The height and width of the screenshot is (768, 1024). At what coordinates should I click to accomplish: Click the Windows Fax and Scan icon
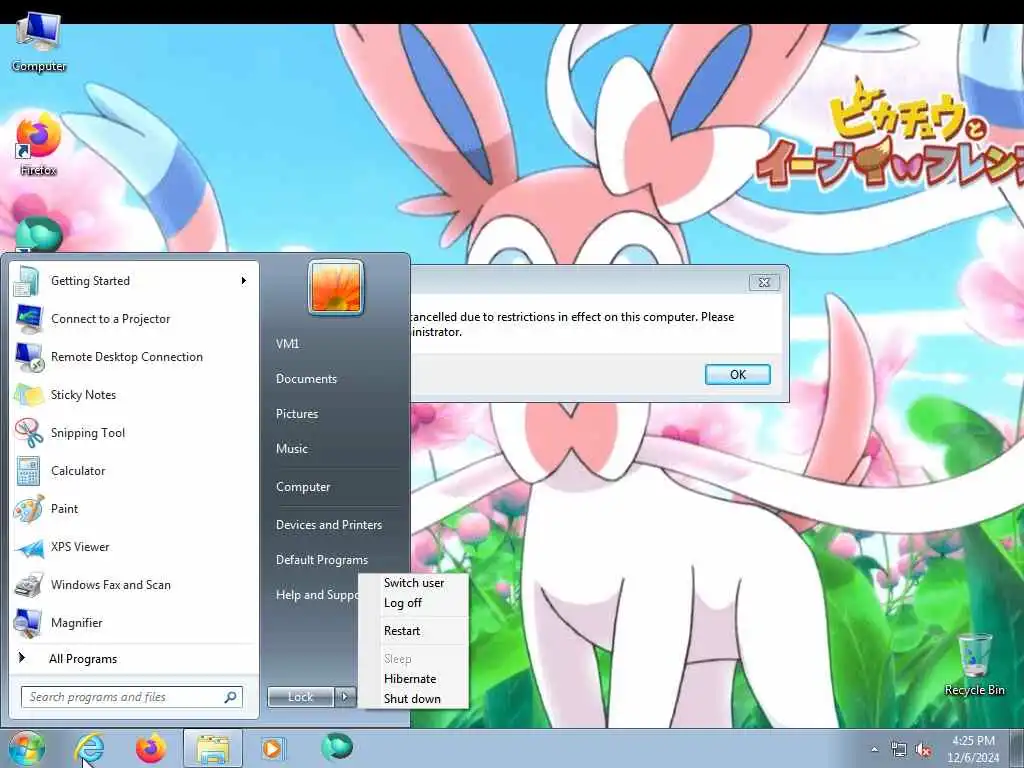[x=29, y=585]
